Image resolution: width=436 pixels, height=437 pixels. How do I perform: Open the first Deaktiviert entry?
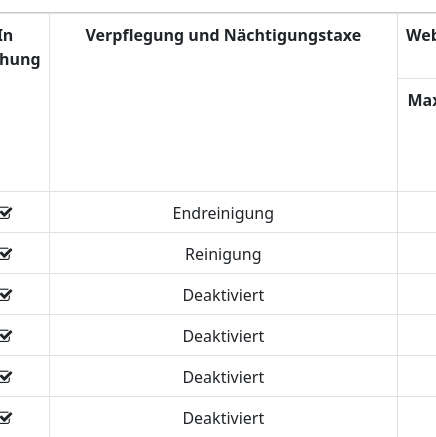tap(223, 294)
